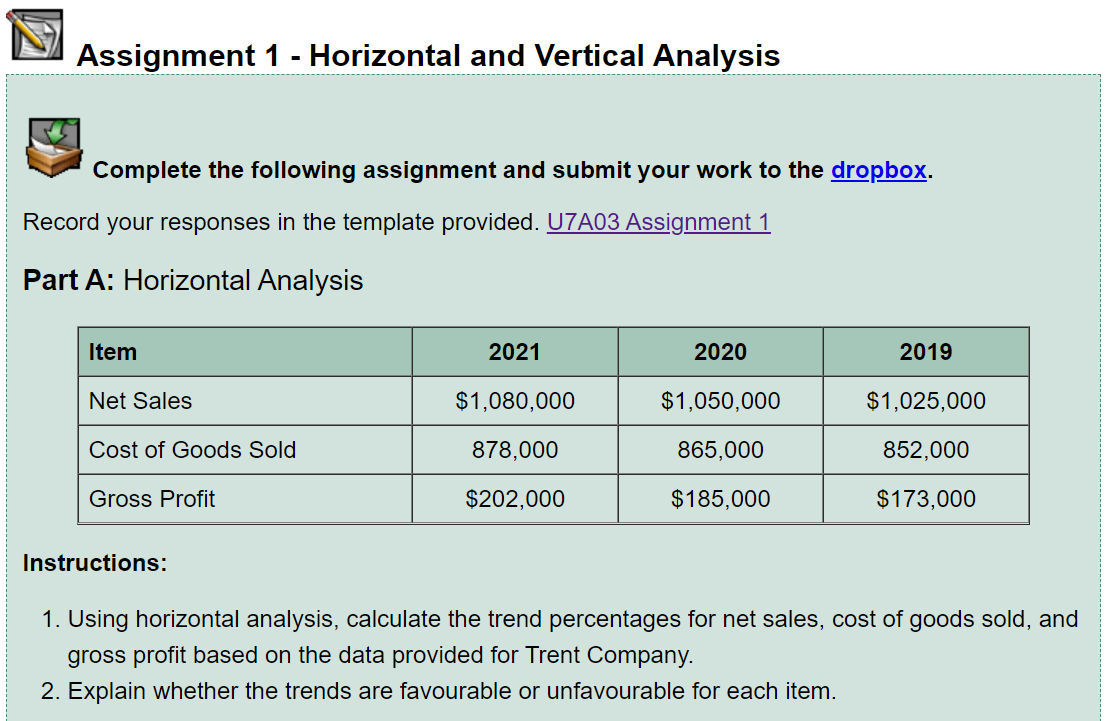Viewport: 1110px width, 721px height.
Task: Select the 2020 column header
Action: tap(720, 352)
